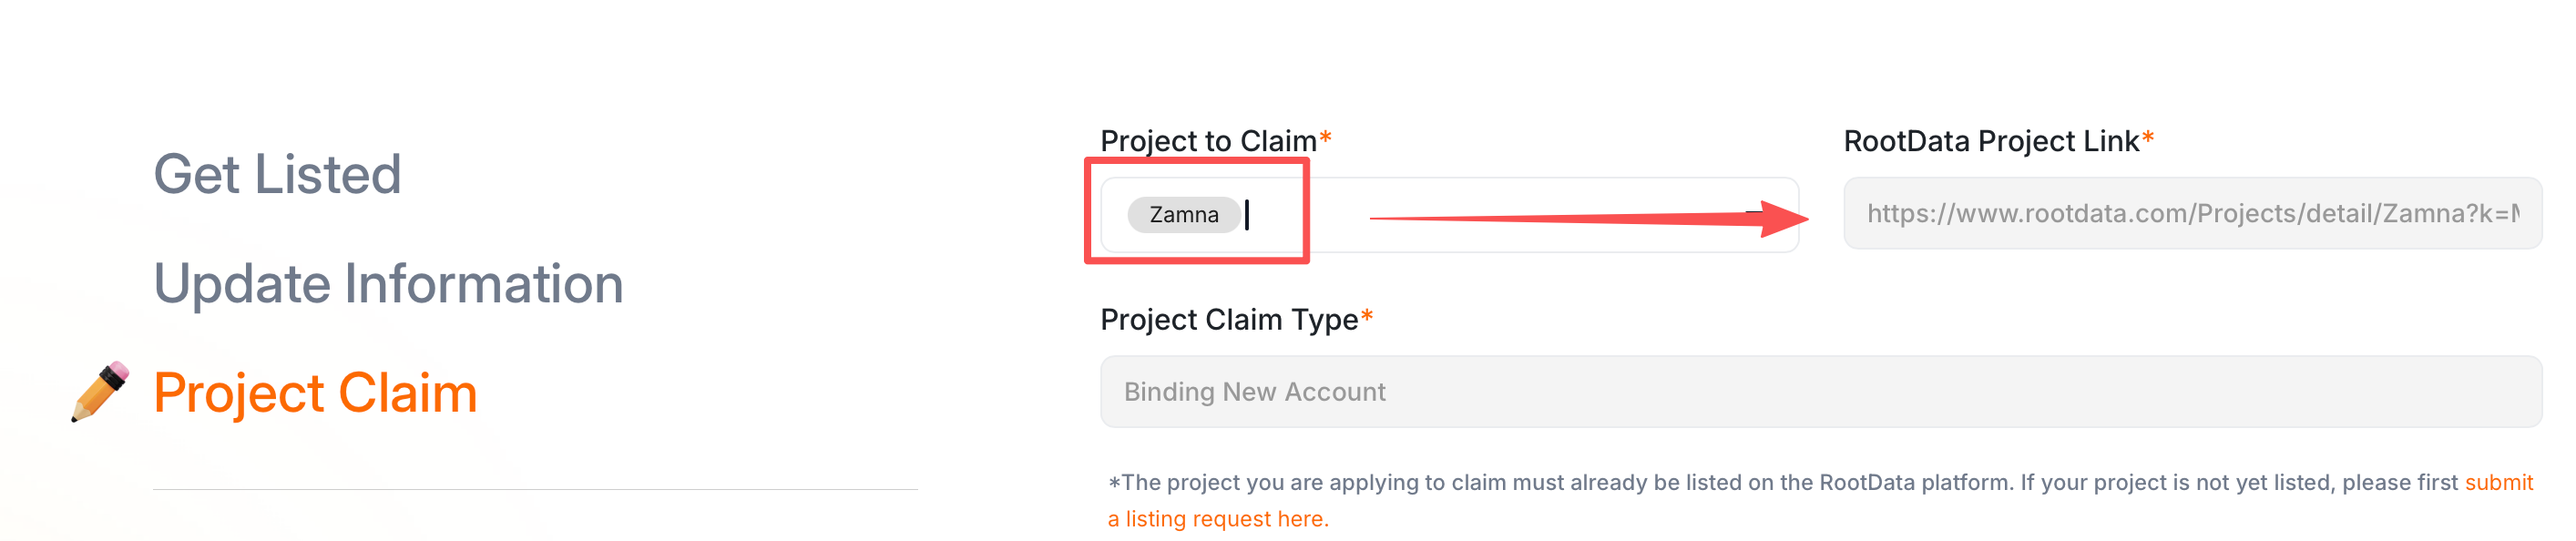This screenshot has height=541, width=2576.
Task: Click the "RootData Project Link" field label
Action: [1990, 141]
